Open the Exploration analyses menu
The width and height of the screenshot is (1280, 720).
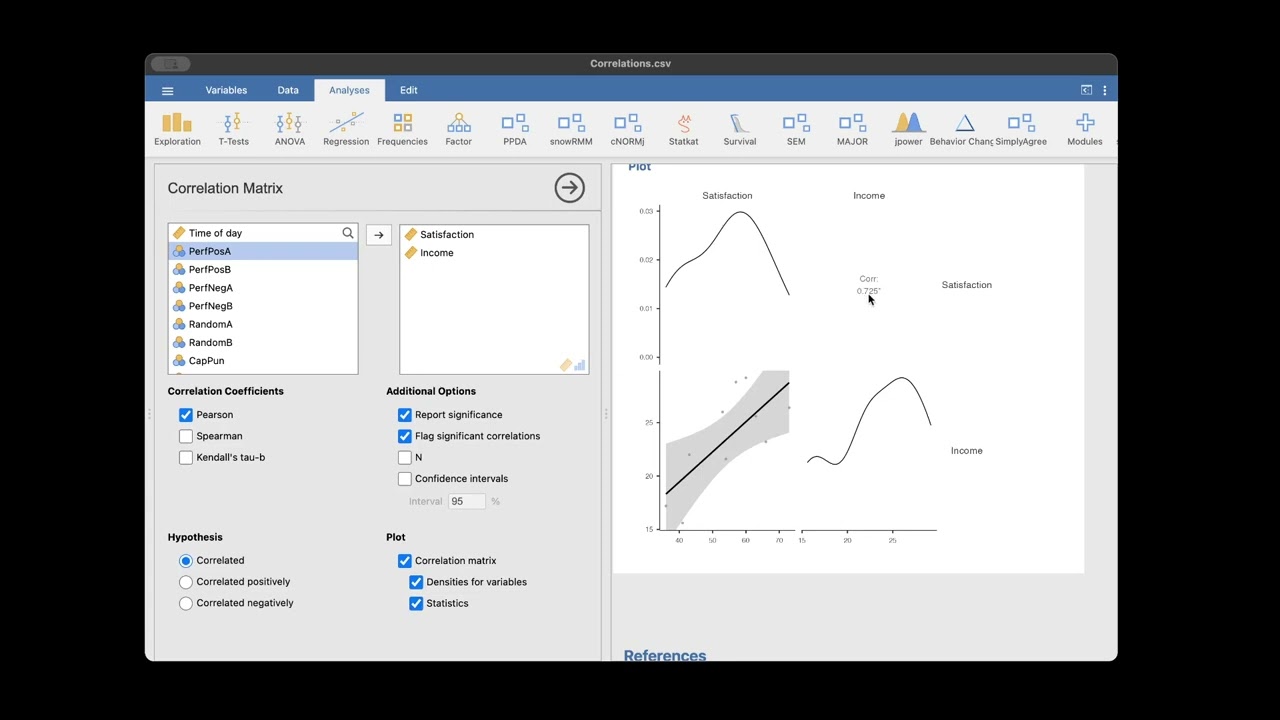pyautogui.click(x=177, y=129)
